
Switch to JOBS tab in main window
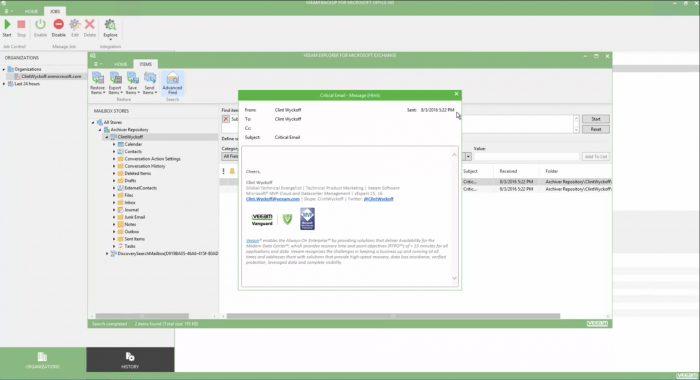coord(54,11)
